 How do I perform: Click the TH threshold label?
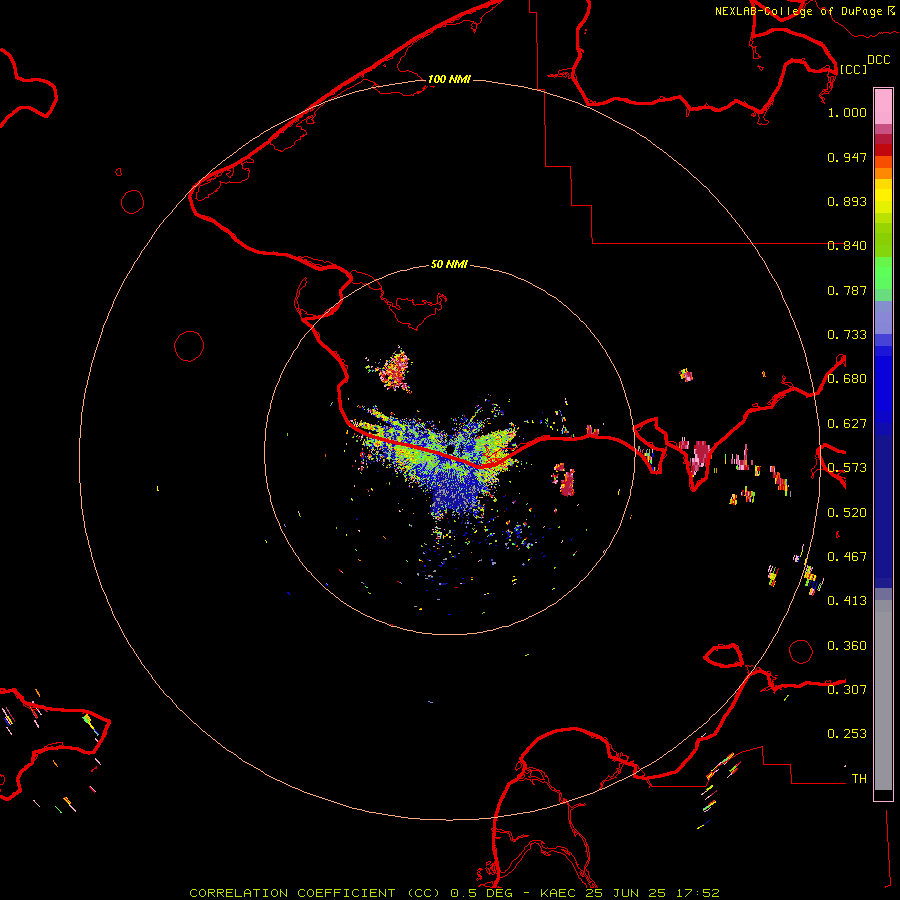coord(859,779)
